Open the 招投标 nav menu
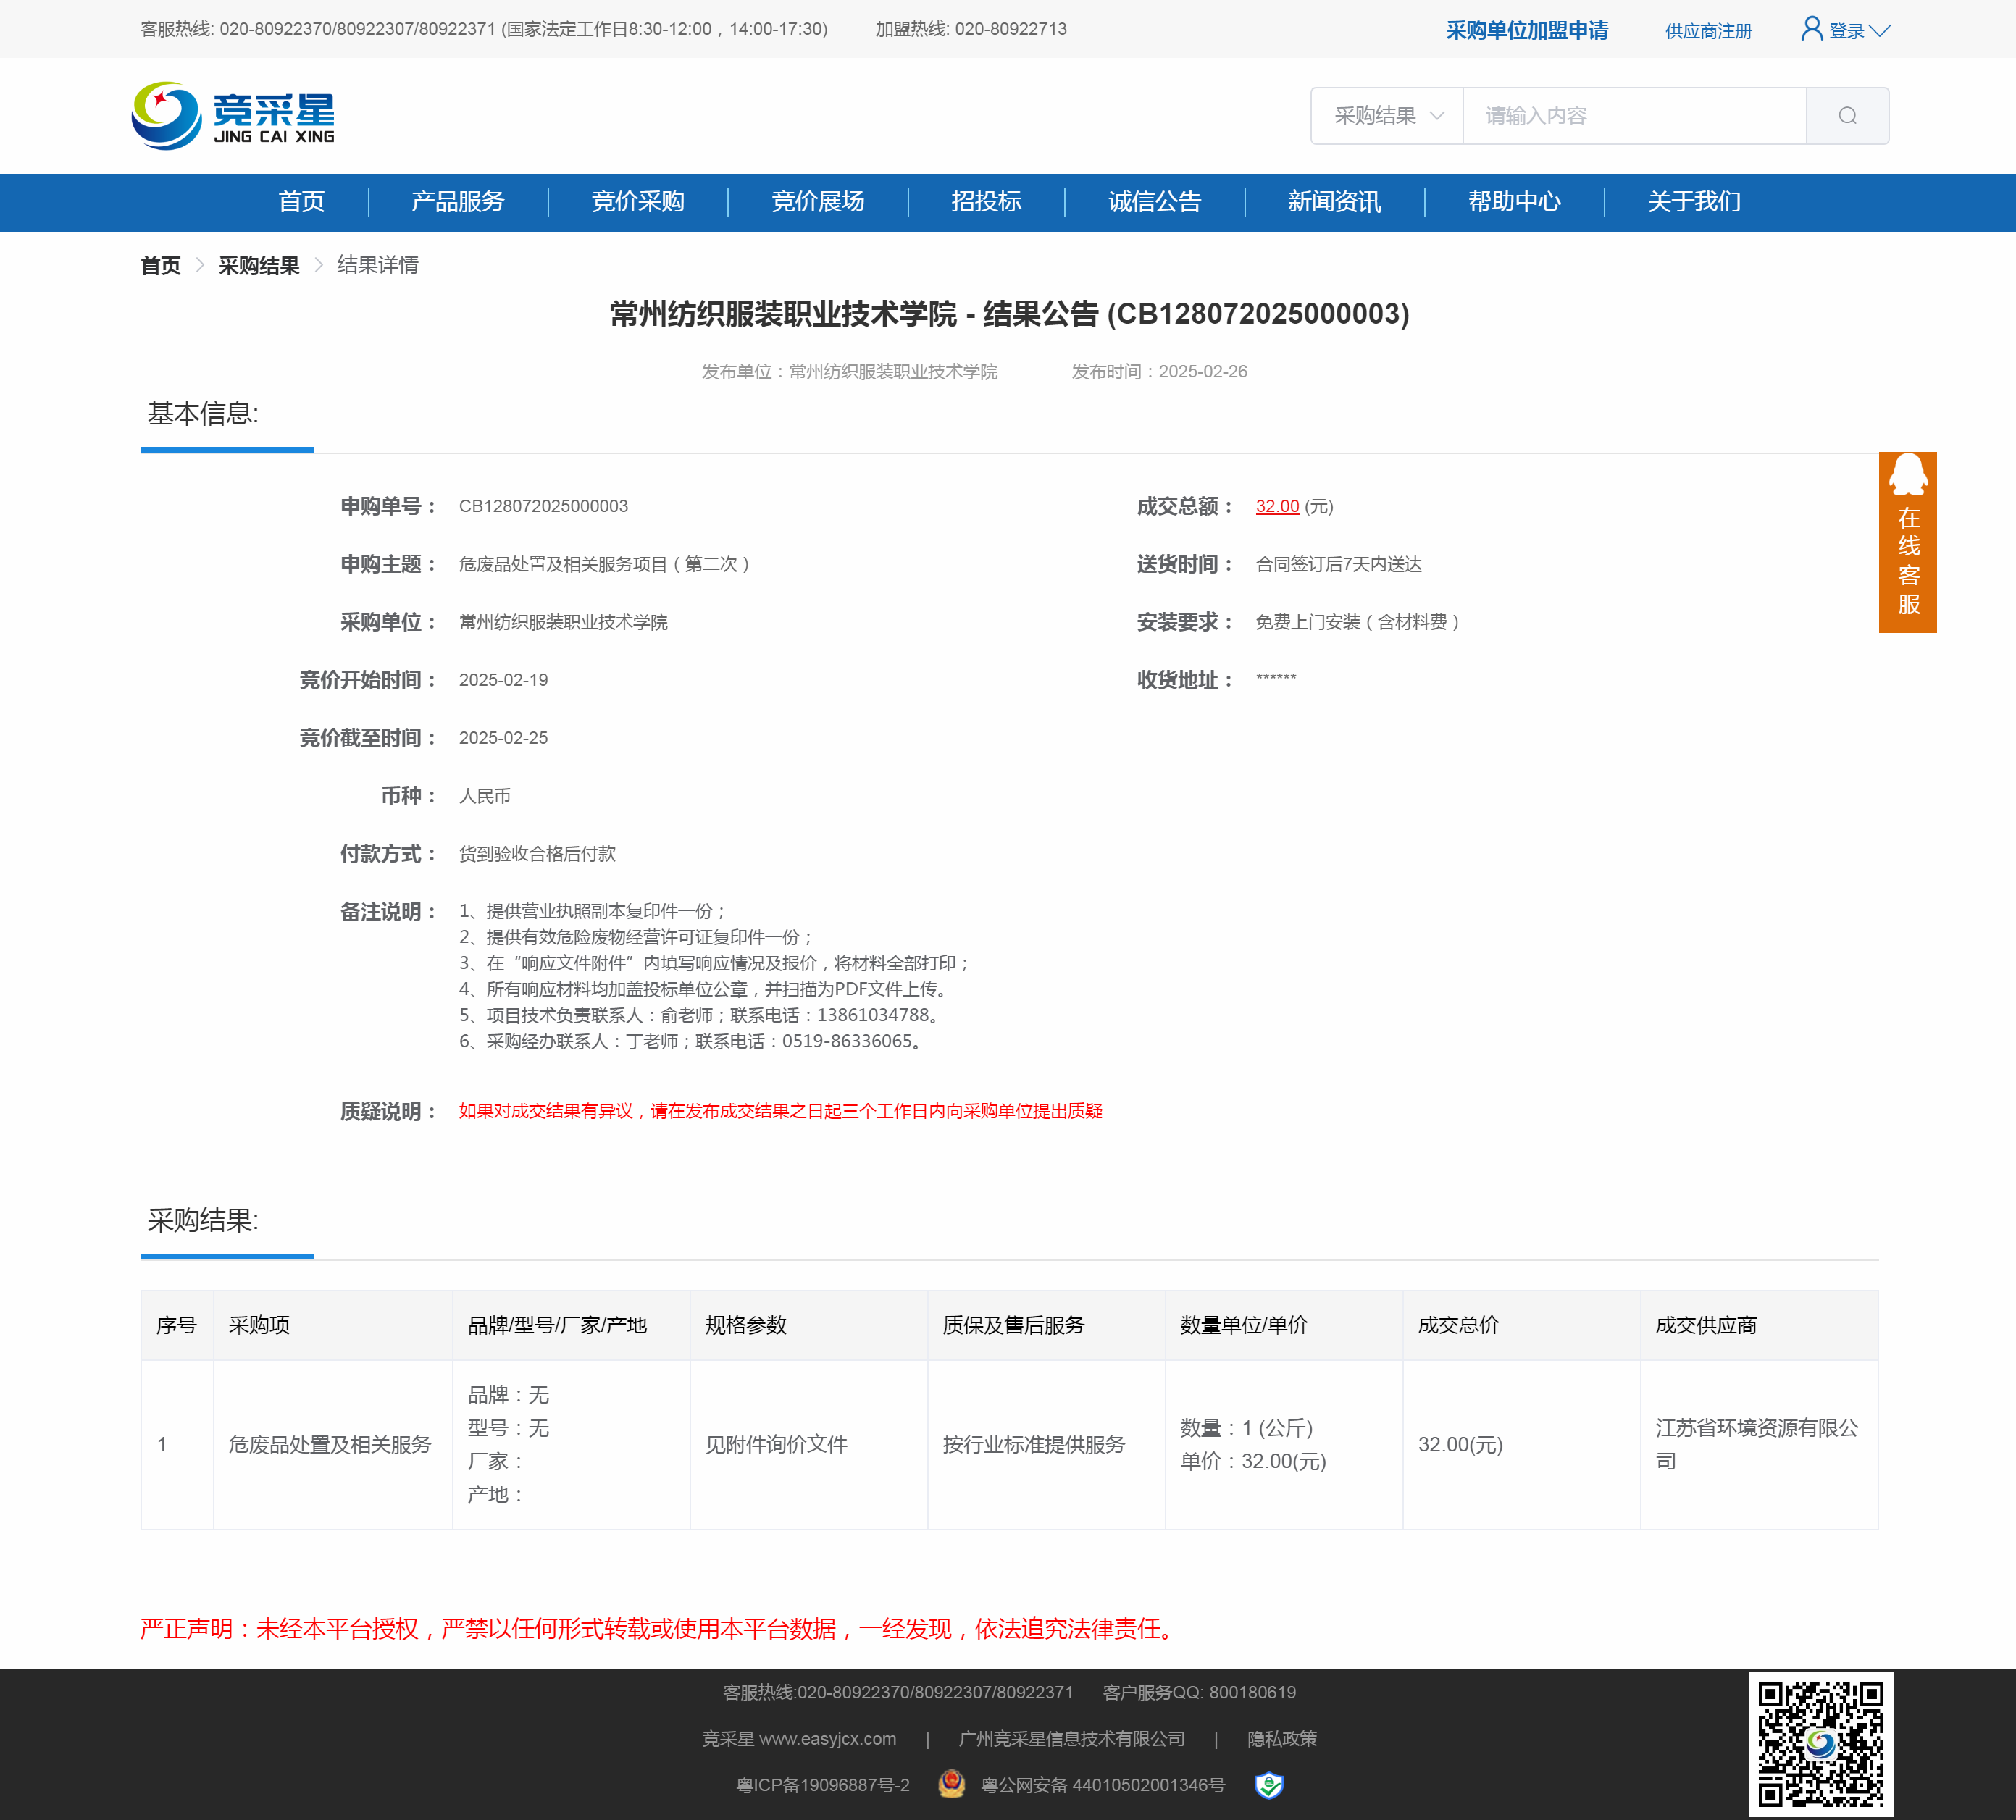 tap(986, 202)
